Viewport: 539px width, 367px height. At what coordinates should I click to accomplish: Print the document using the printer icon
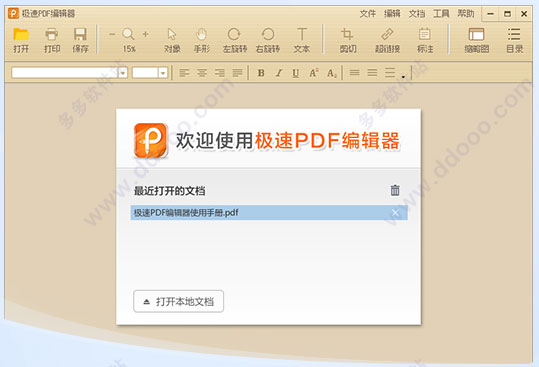[52, 40]
